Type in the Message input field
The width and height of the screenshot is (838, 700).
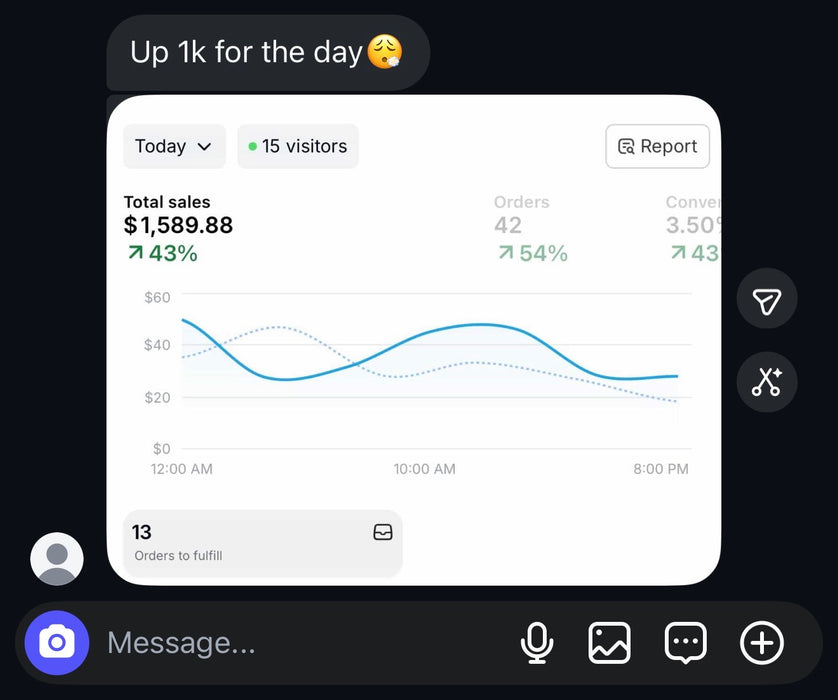300,643
